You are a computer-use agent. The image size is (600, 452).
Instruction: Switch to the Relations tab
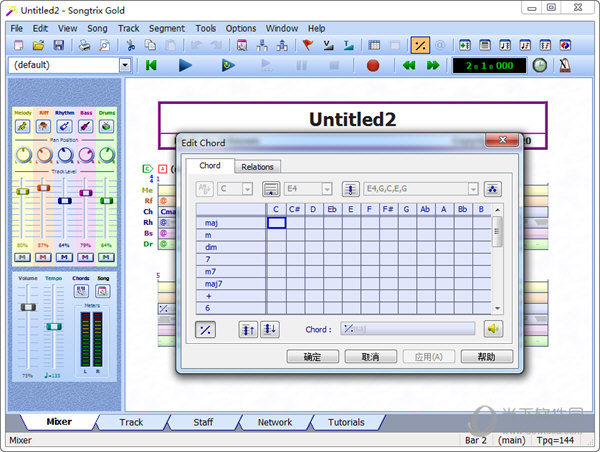point(258,167)
